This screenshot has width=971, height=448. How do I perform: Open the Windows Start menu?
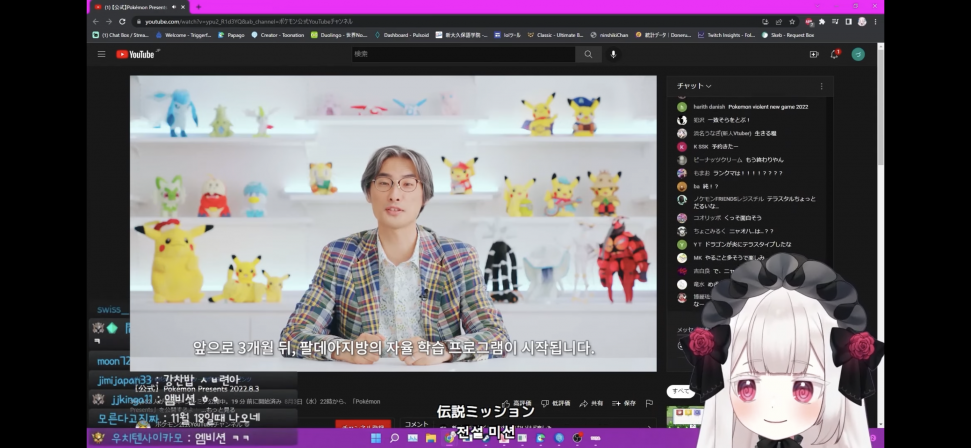tap(375, 438)
